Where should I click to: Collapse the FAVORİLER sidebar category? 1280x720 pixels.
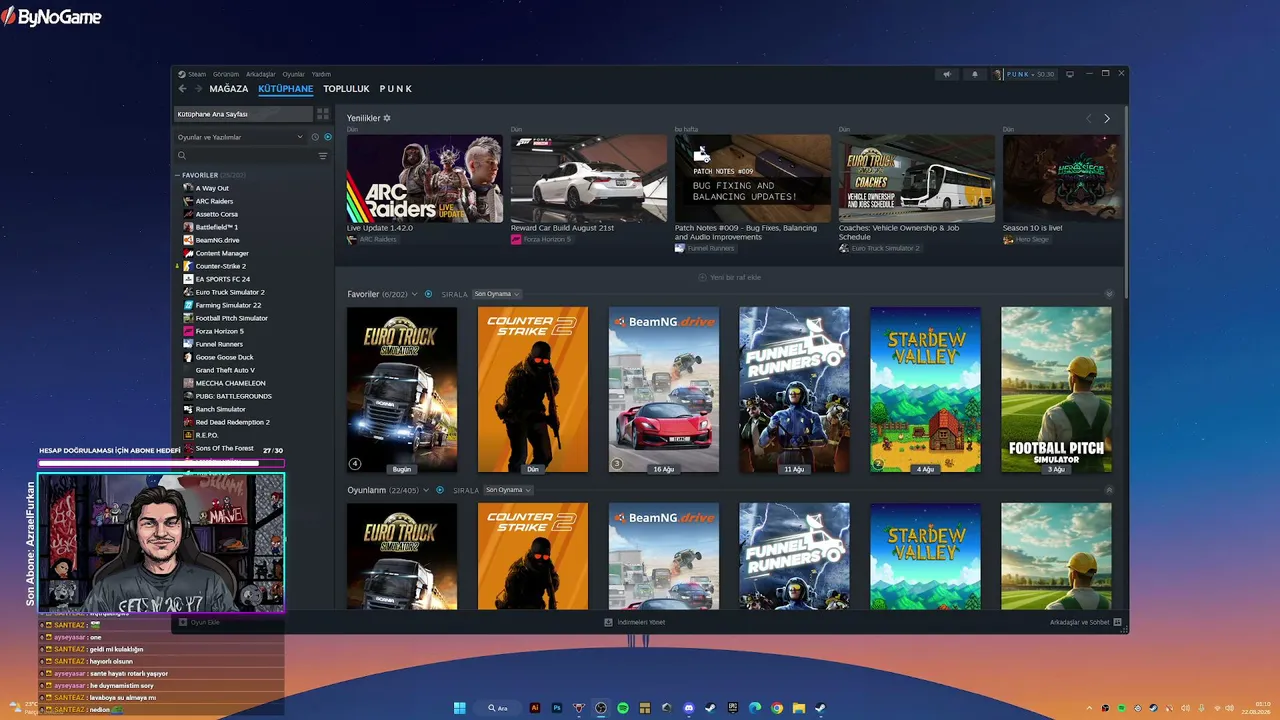[178, 175]
